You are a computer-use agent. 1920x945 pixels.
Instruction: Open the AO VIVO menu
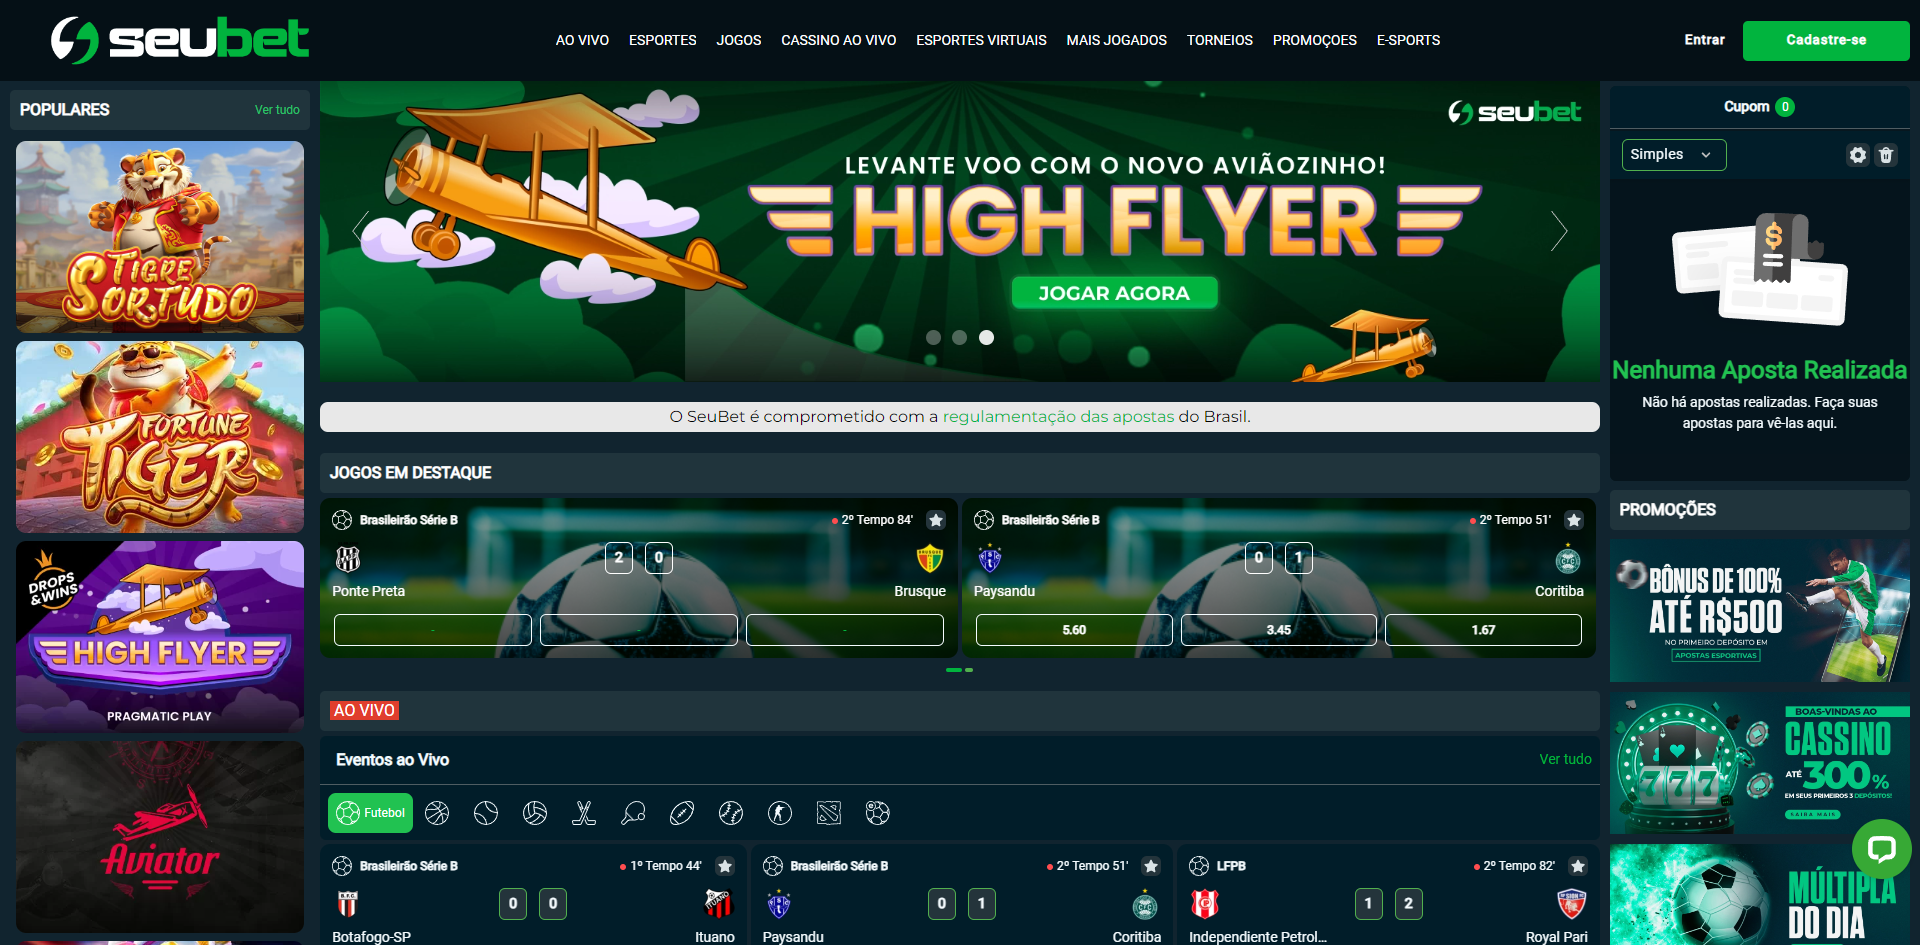click(582, 40)
